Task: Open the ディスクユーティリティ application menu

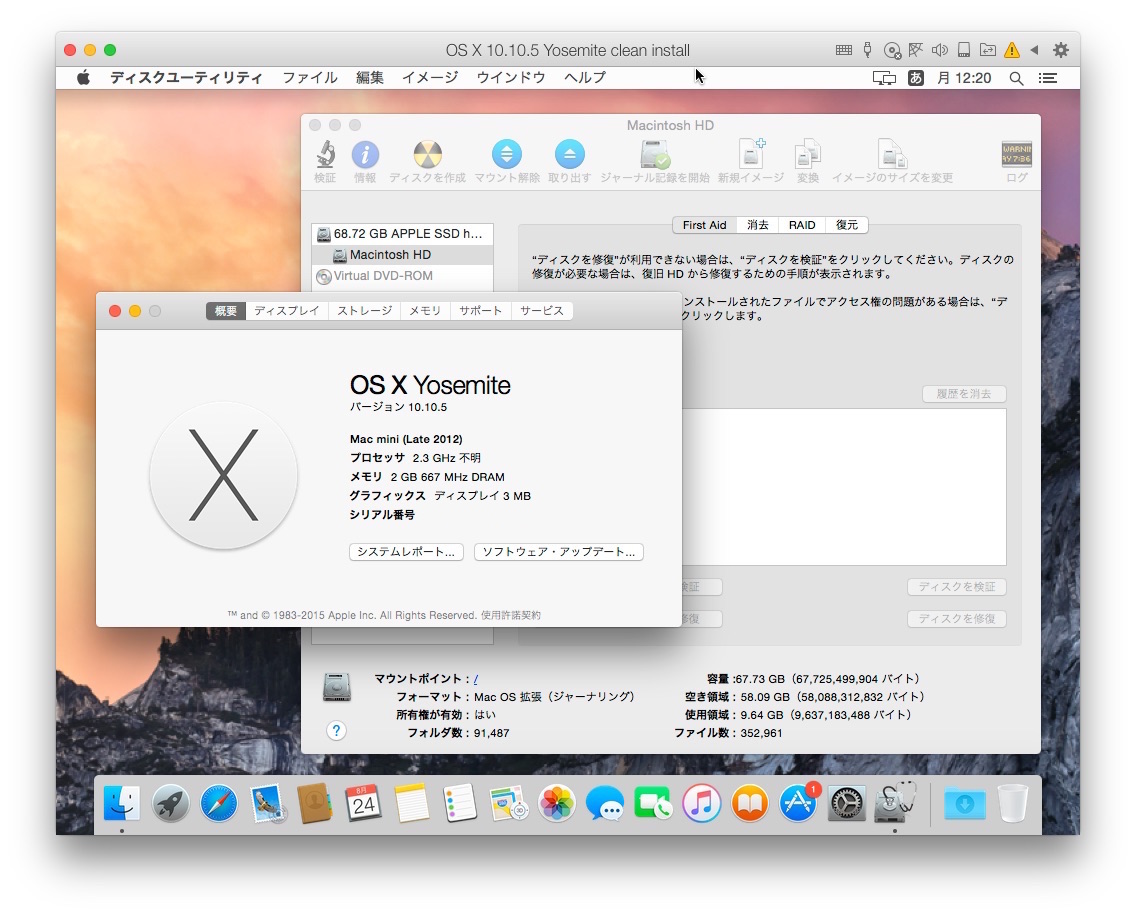Action: 186,78
